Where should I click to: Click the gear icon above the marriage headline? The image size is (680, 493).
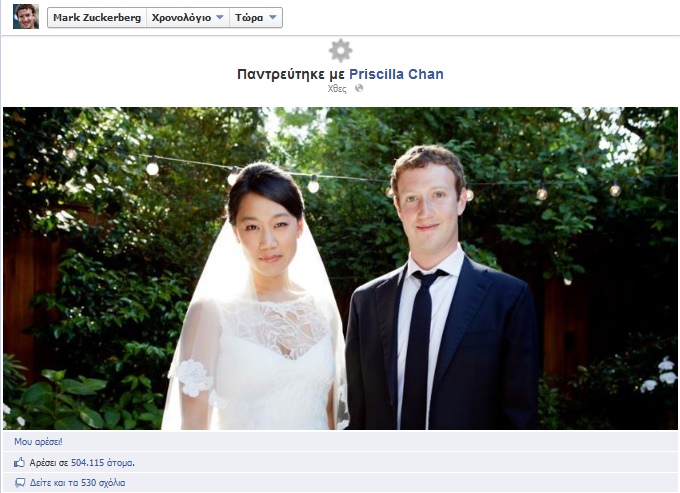tap(340, 51)
